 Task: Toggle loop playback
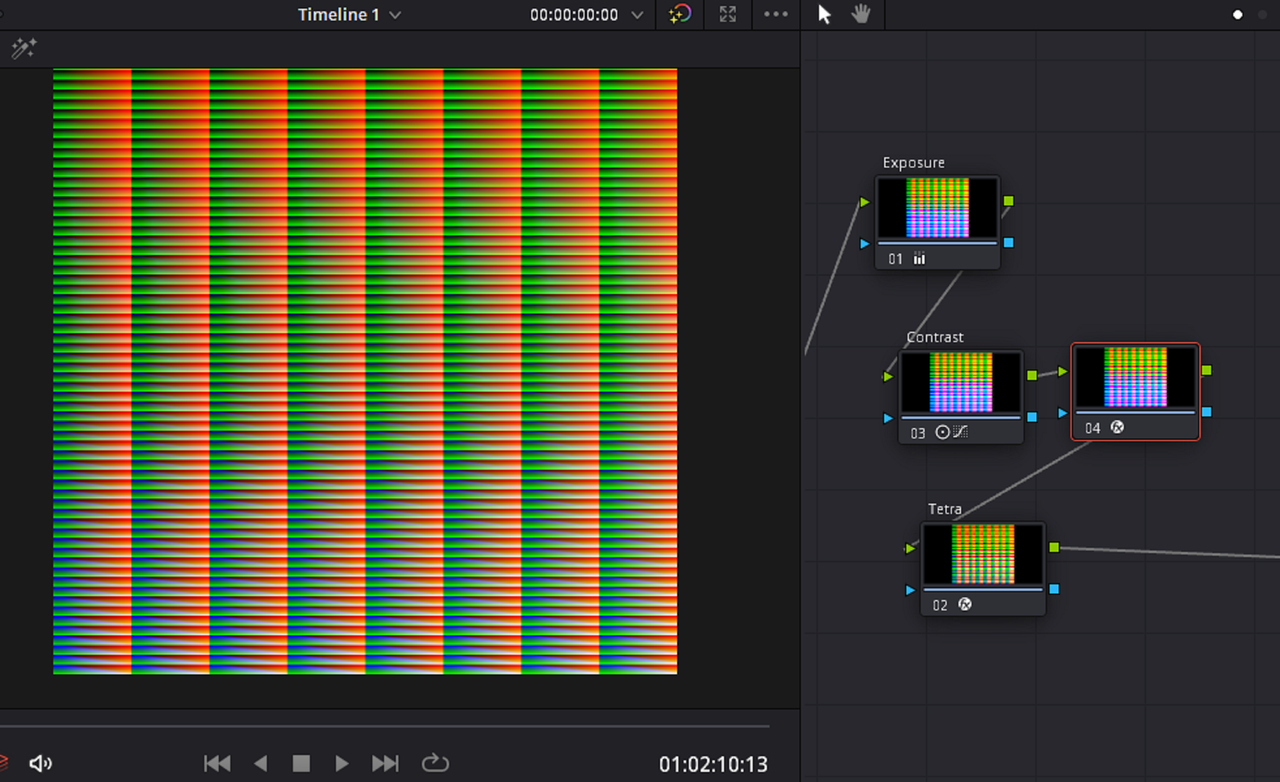click(x=435, y=763)
